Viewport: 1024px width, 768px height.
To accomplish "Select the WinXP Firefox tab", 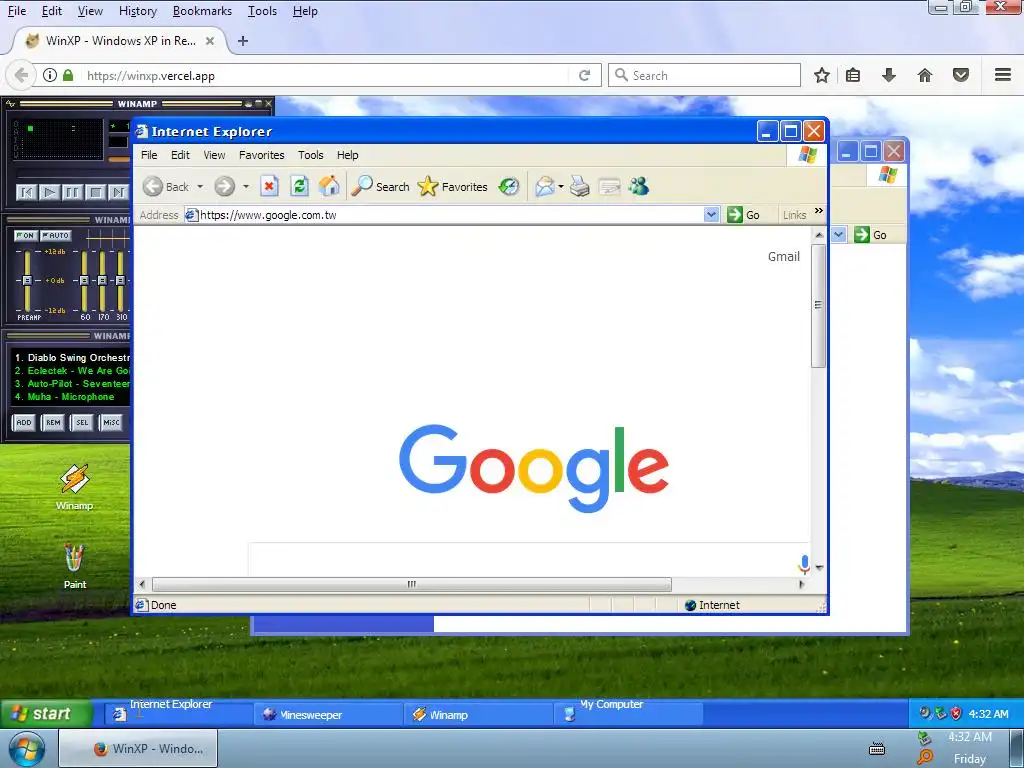I will (x=119, y=40).
